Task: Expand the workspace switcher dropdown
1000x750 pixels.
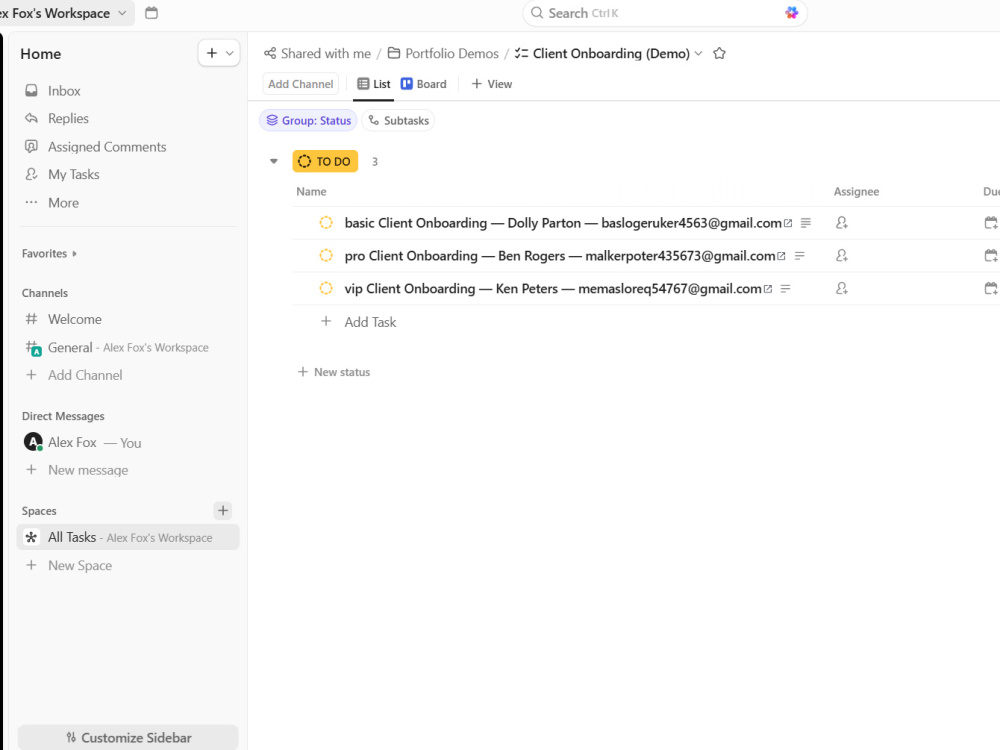Action: tap(122, 13)
